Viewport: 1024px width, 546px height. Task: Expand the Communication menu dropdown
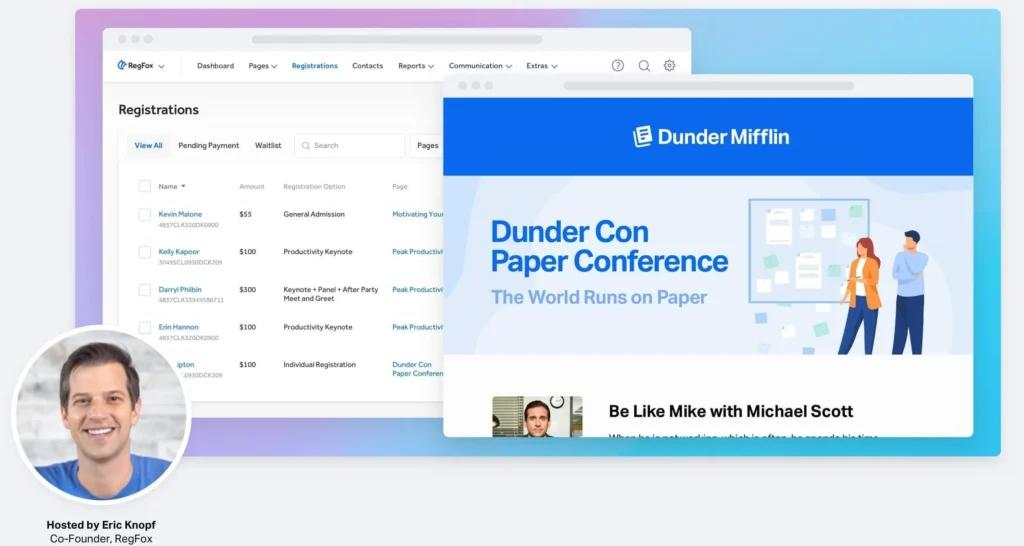pos(509,67)
